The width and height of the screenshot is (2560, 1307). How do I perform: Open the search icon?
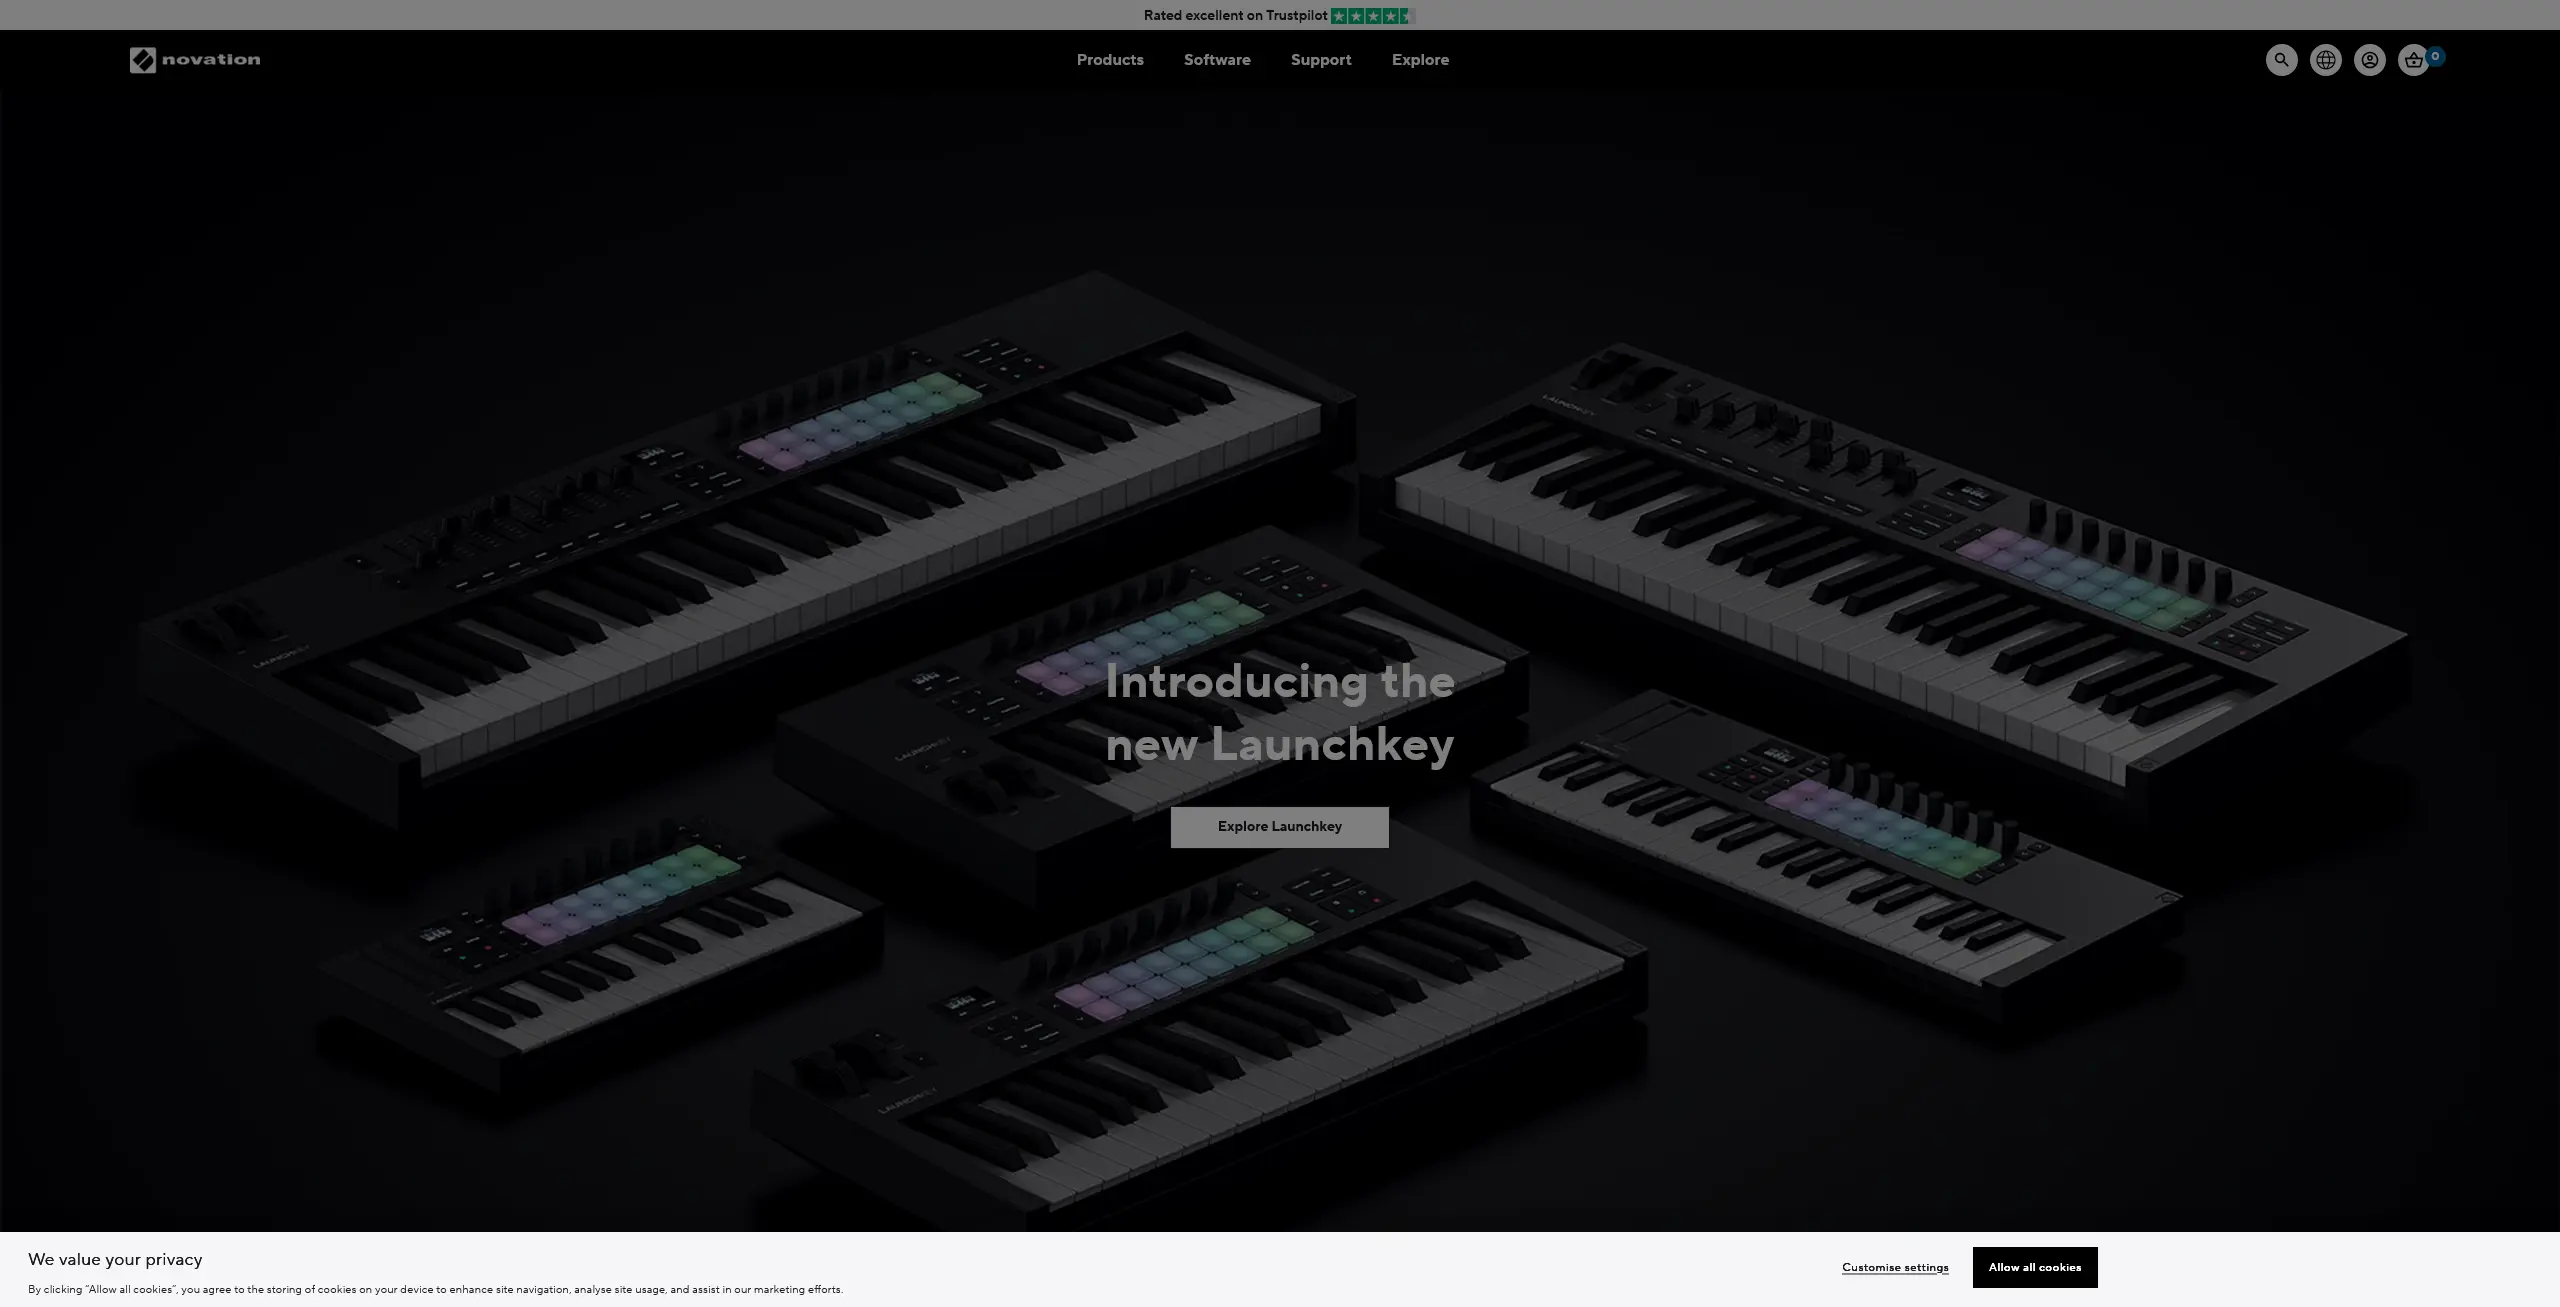(x=2281, y=60)
